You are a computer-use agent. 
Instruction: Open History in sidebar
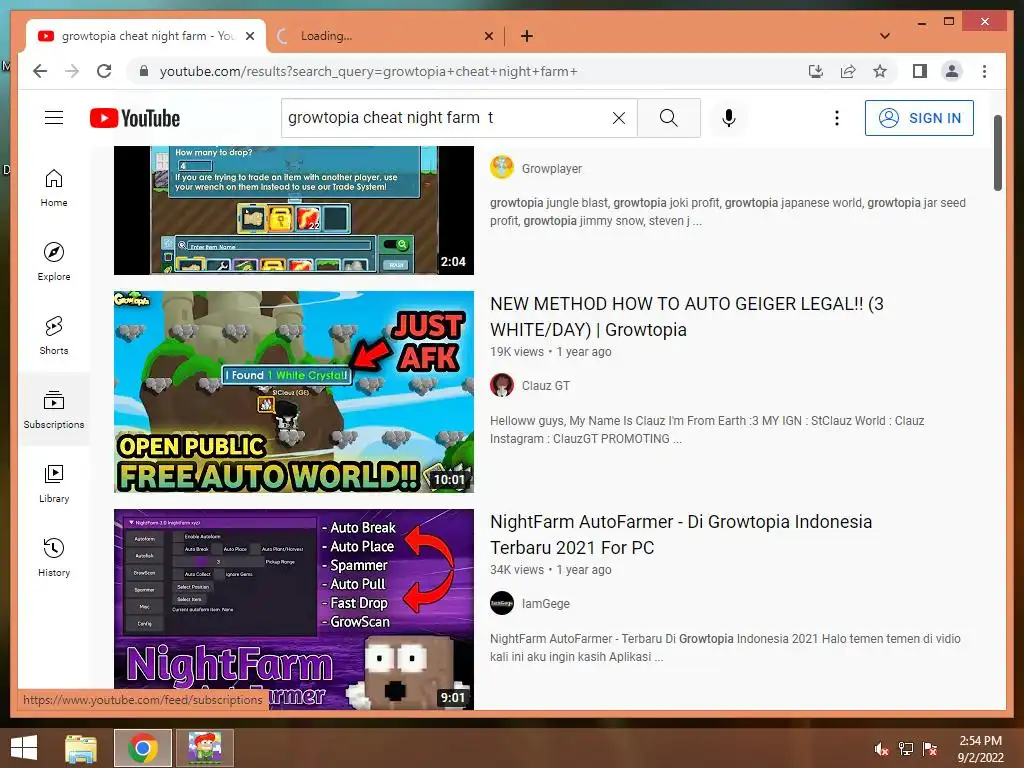[54, 558]
